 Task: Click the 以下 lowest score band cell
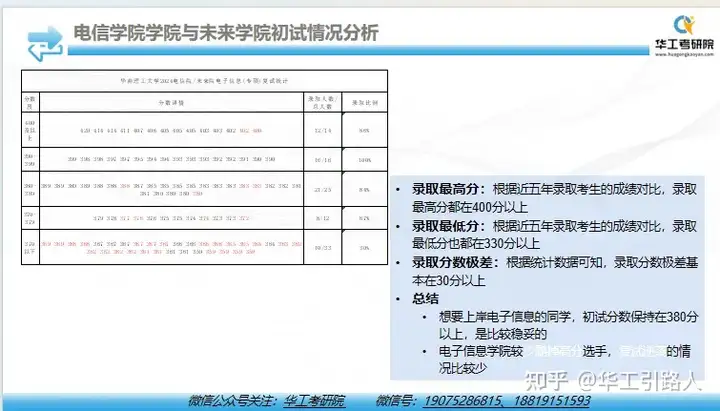click(x=30, y=248)
